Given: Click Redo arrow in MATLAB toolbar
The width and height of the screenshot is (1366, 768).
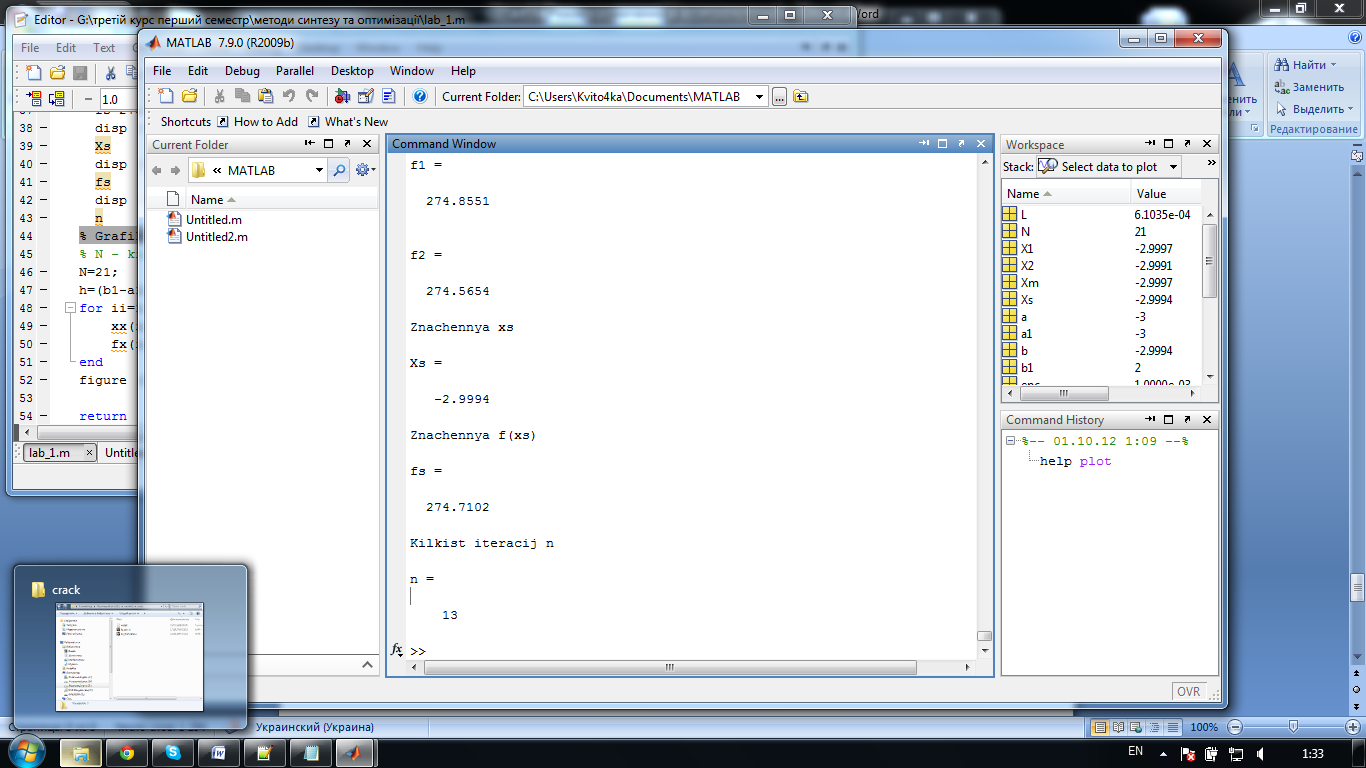Looking at the screenshot, I should 312,96.
